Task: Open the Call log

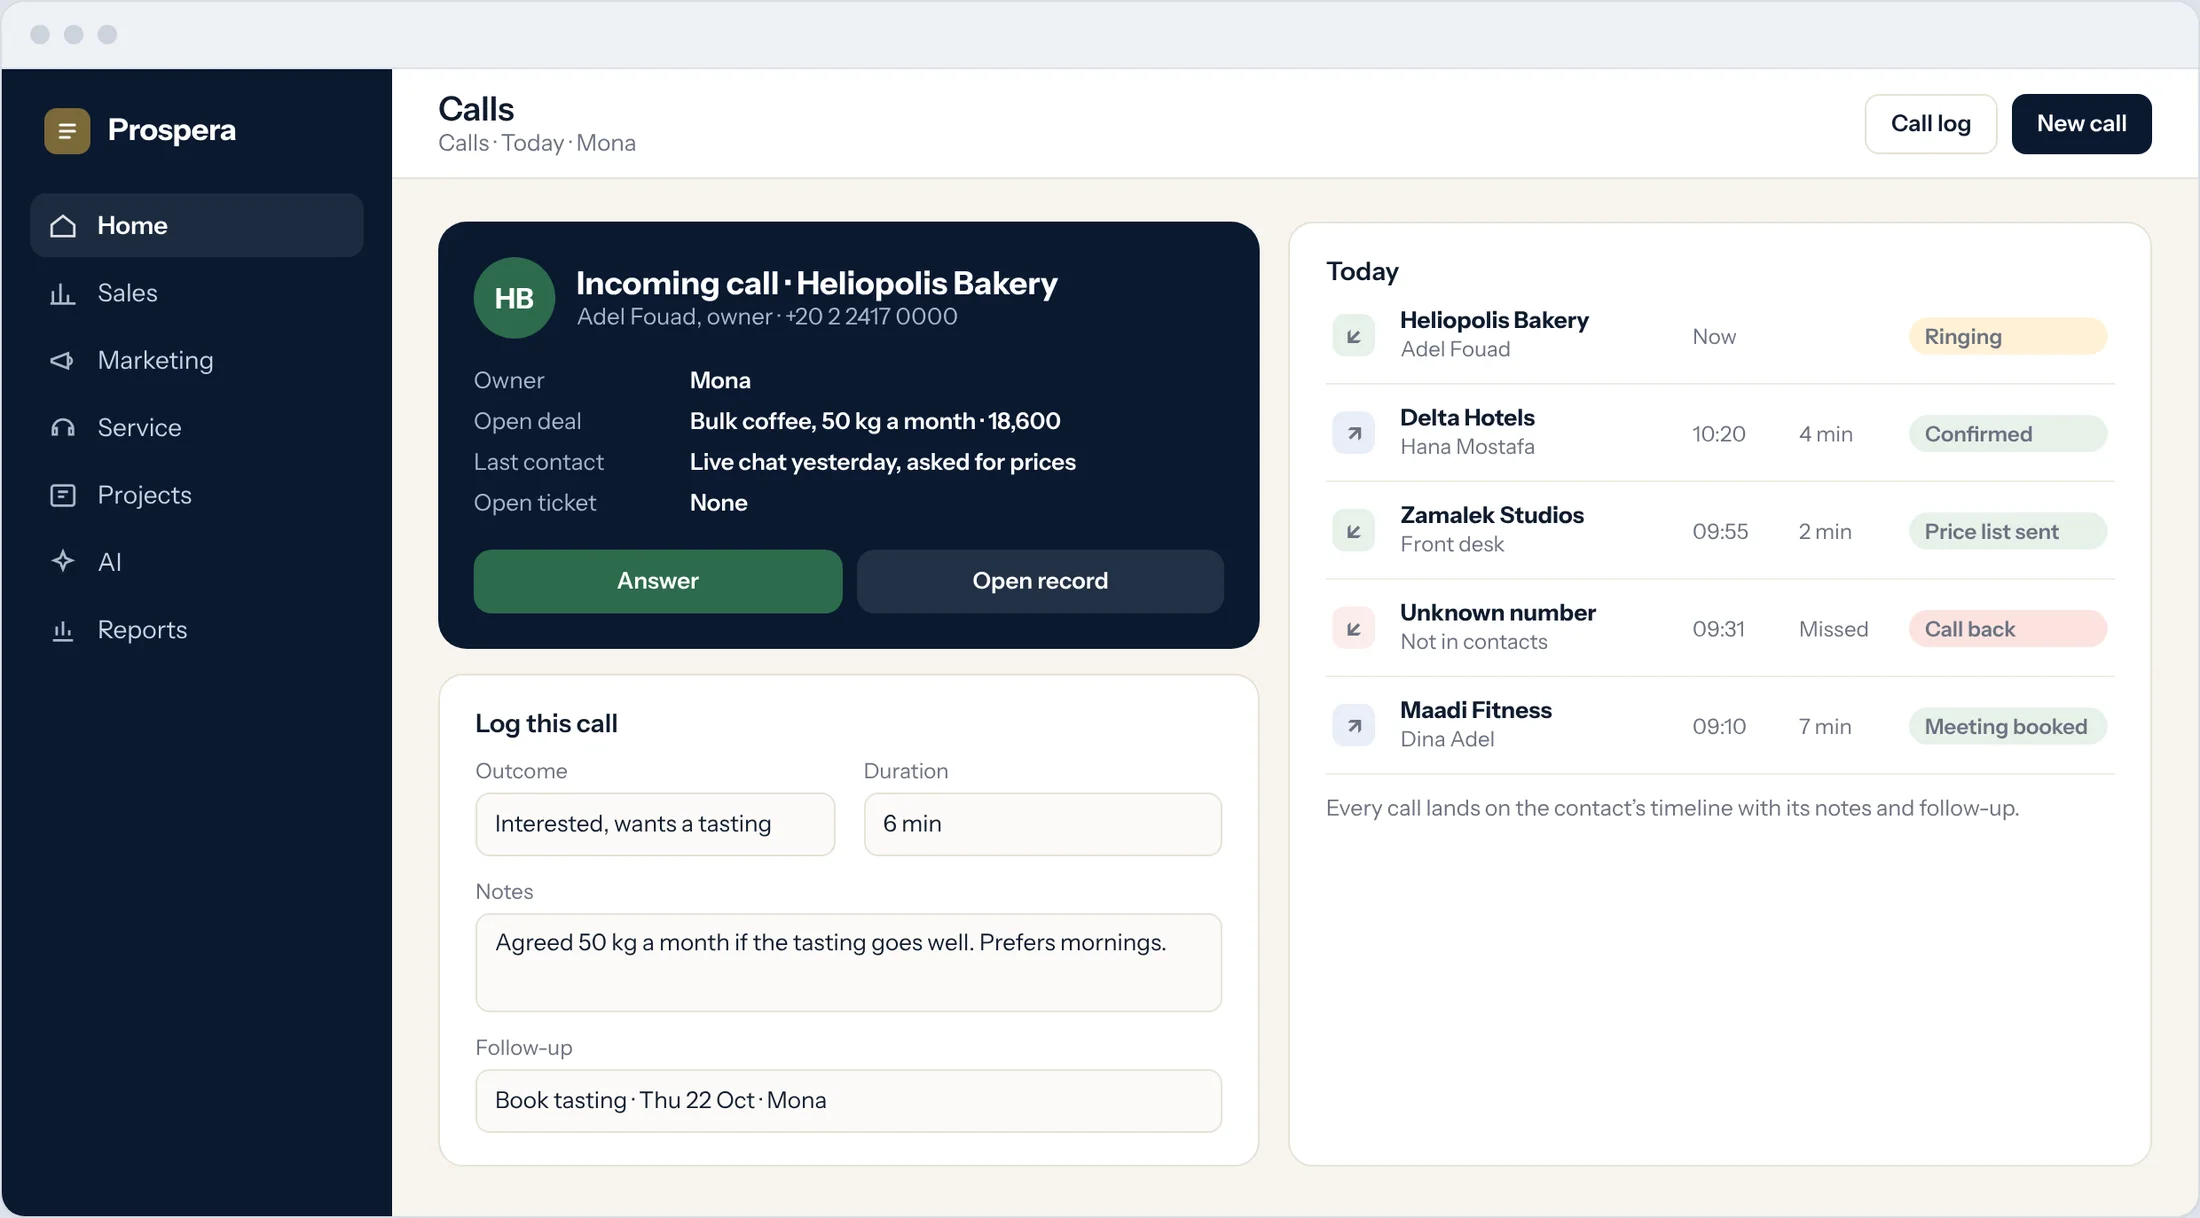Action: click(1930, 124)
